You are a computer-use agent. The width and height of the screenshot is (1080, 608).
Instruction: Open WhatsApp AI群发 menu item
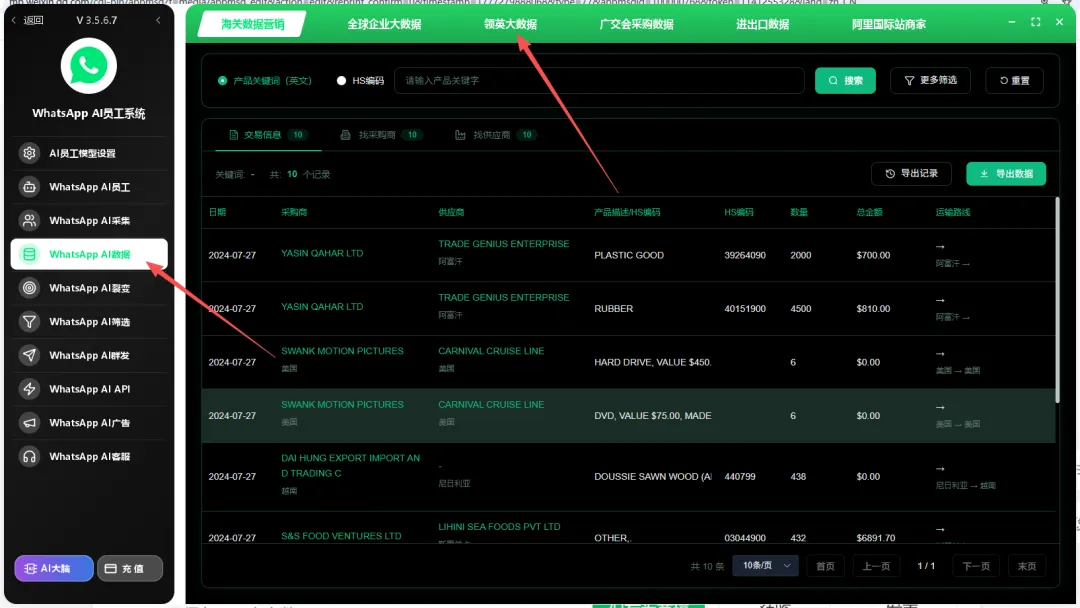pyautogui.click(x=89, y=355)
